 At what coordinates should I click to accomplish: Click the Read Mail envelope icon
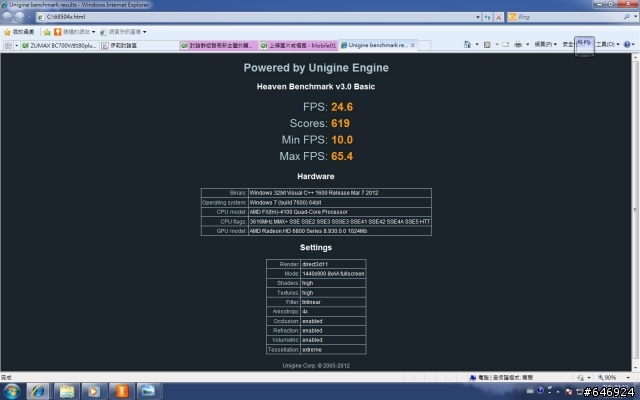pyautogui.click(x=506, y=44)
